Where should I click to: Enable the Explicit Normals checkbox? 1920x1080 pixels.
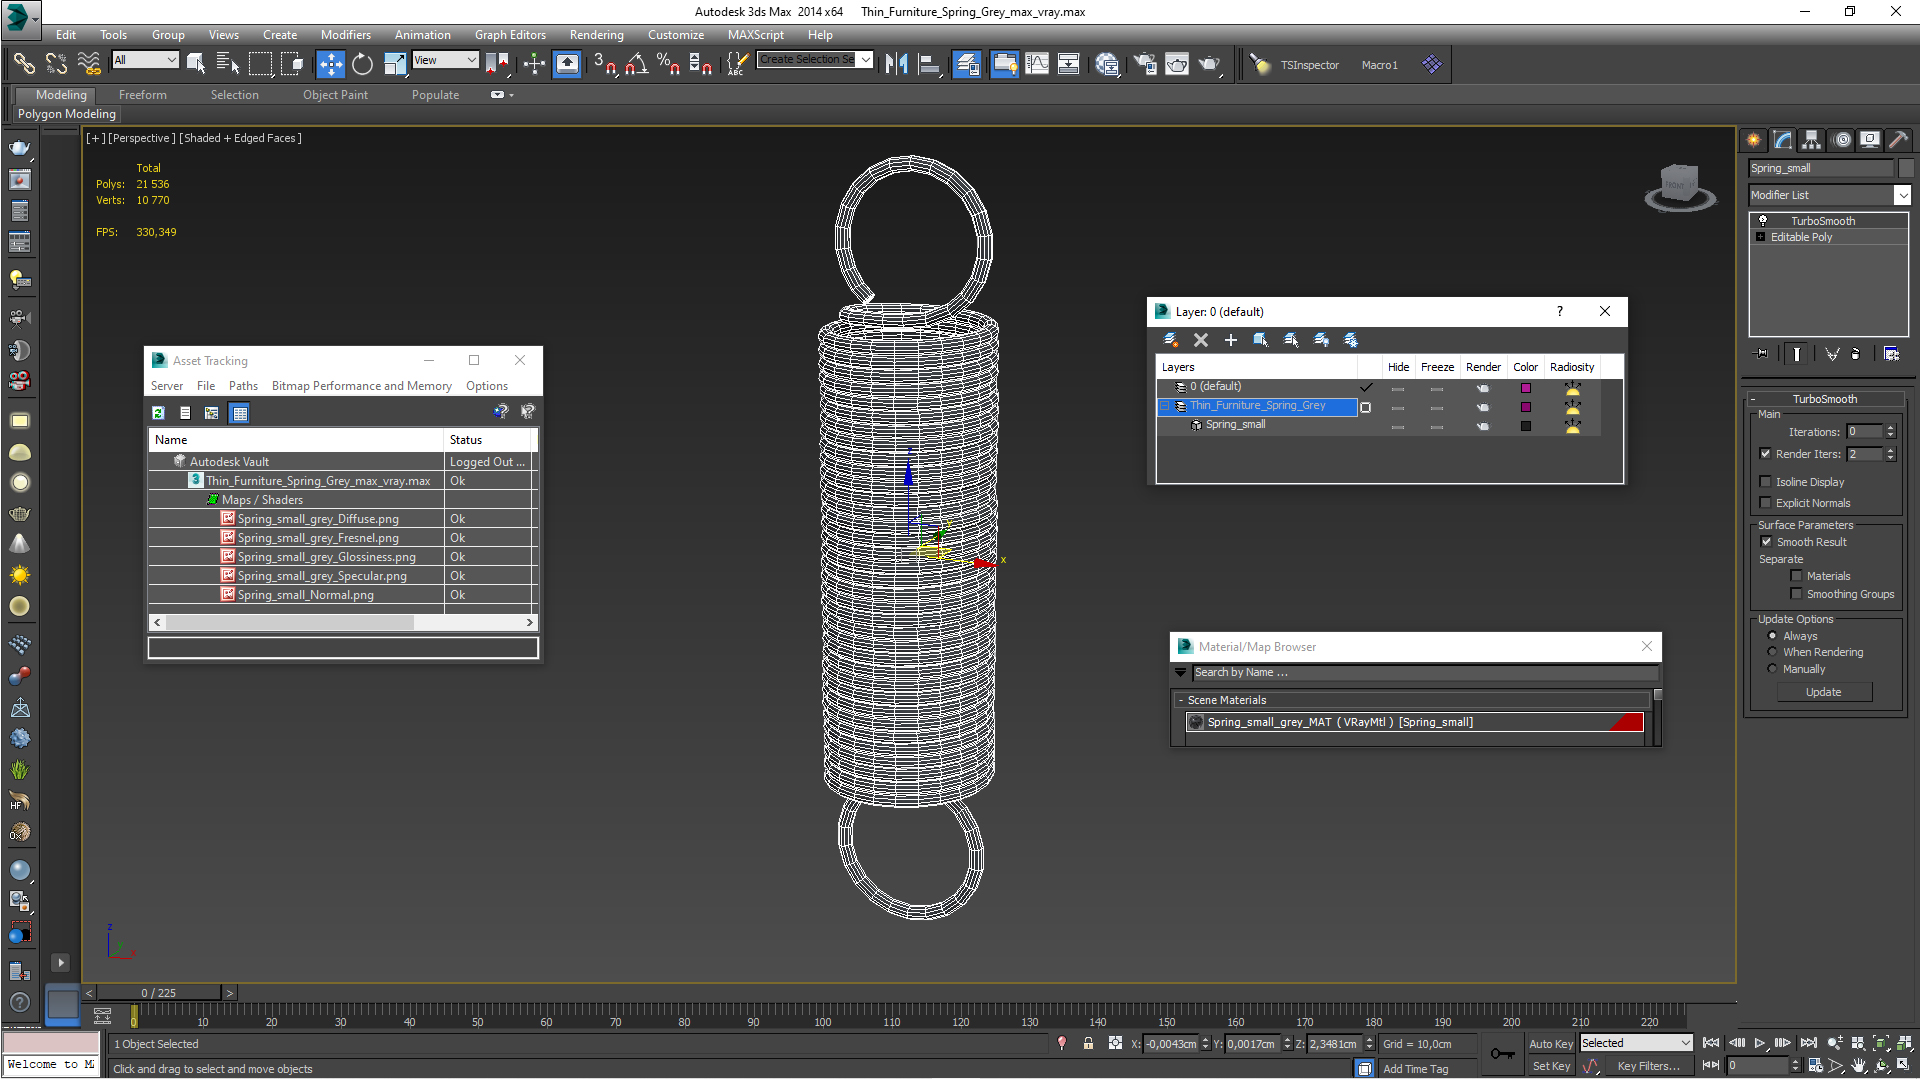tap(1765, 502)
